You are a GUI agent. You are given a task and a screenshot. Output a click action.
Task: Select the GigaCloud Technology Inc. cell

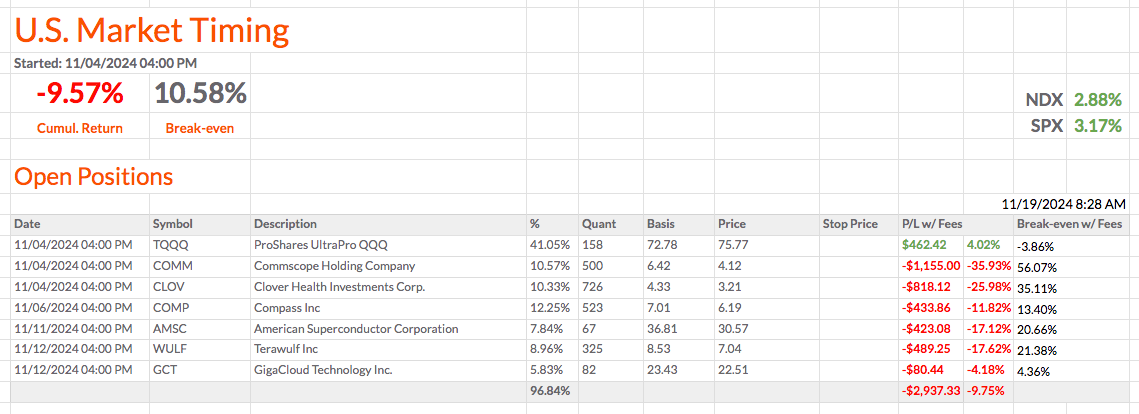coord(323,371)
